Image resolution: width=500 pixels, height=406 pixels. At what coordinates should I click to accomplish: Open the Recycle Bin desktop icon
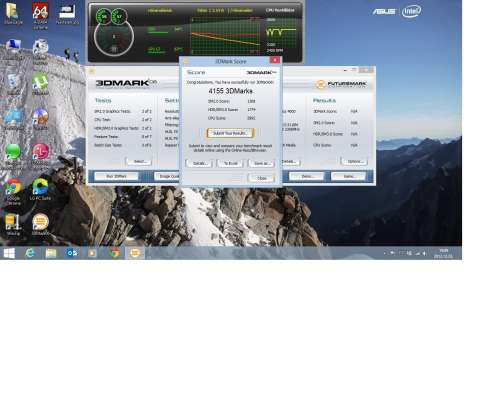pyautogui.click(x=13, y=84)
